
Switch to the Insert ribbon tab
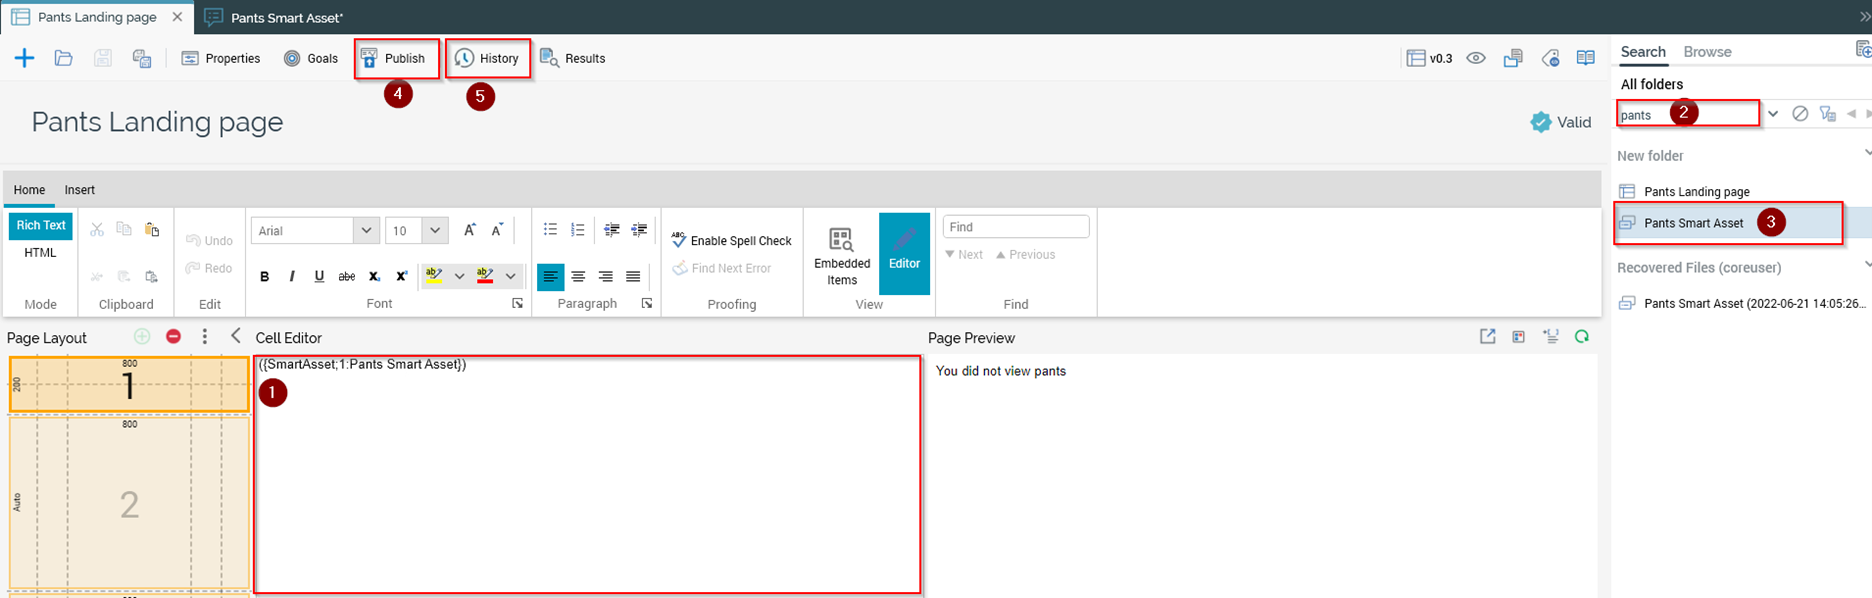(x=80, y=190)
